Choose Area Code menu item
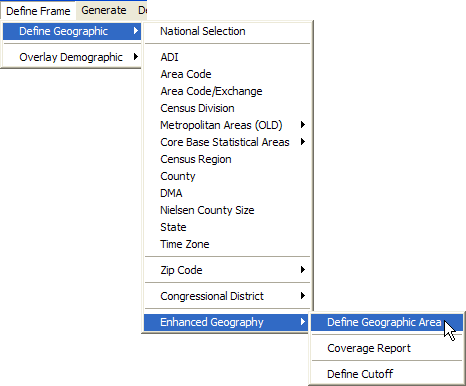The width and height of the screenshot is (466, 386). (227, 74)
